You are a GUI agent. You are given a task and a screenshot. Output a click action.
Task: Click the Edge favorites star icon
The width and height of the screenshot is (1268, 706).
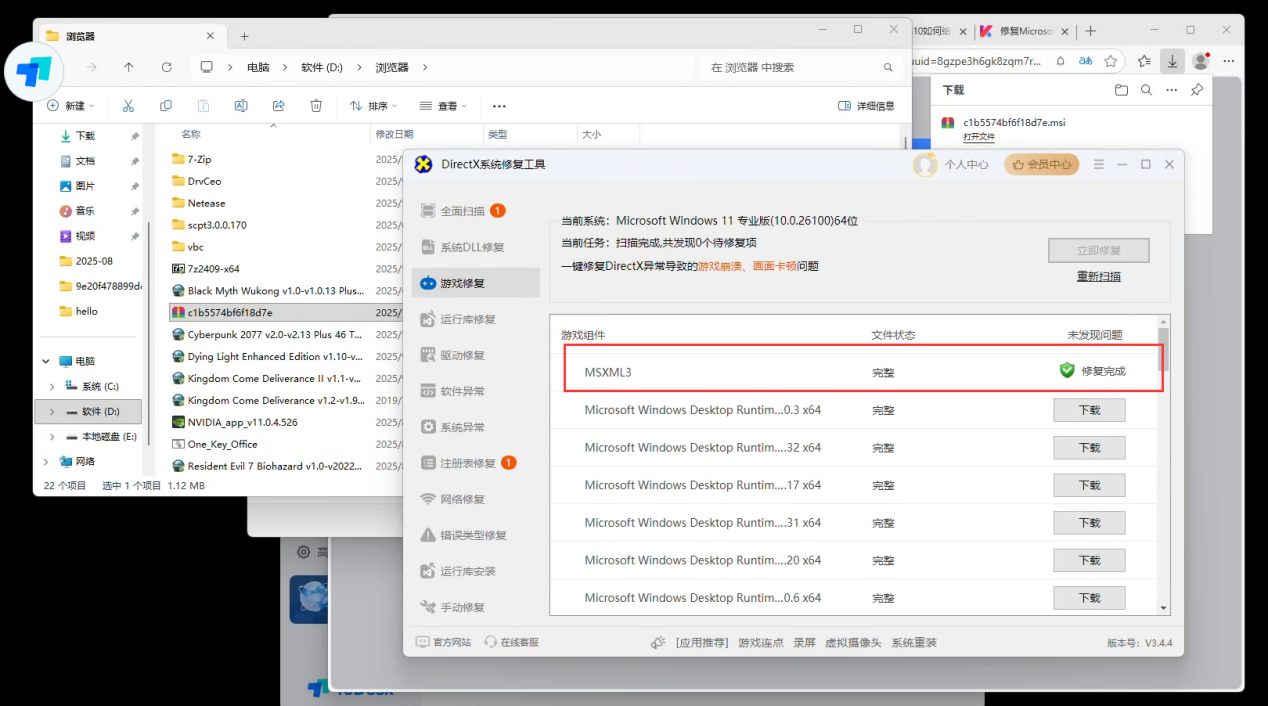click(x=1110, y=61)
